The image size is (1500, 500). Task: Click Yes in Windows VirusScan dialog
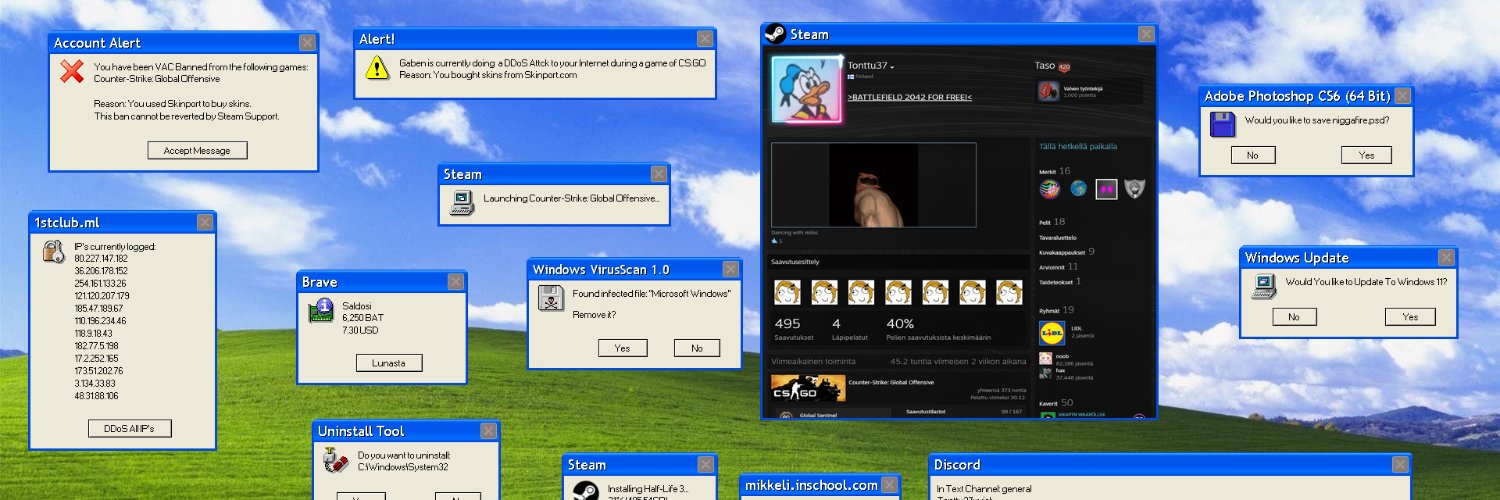[623, 348]
